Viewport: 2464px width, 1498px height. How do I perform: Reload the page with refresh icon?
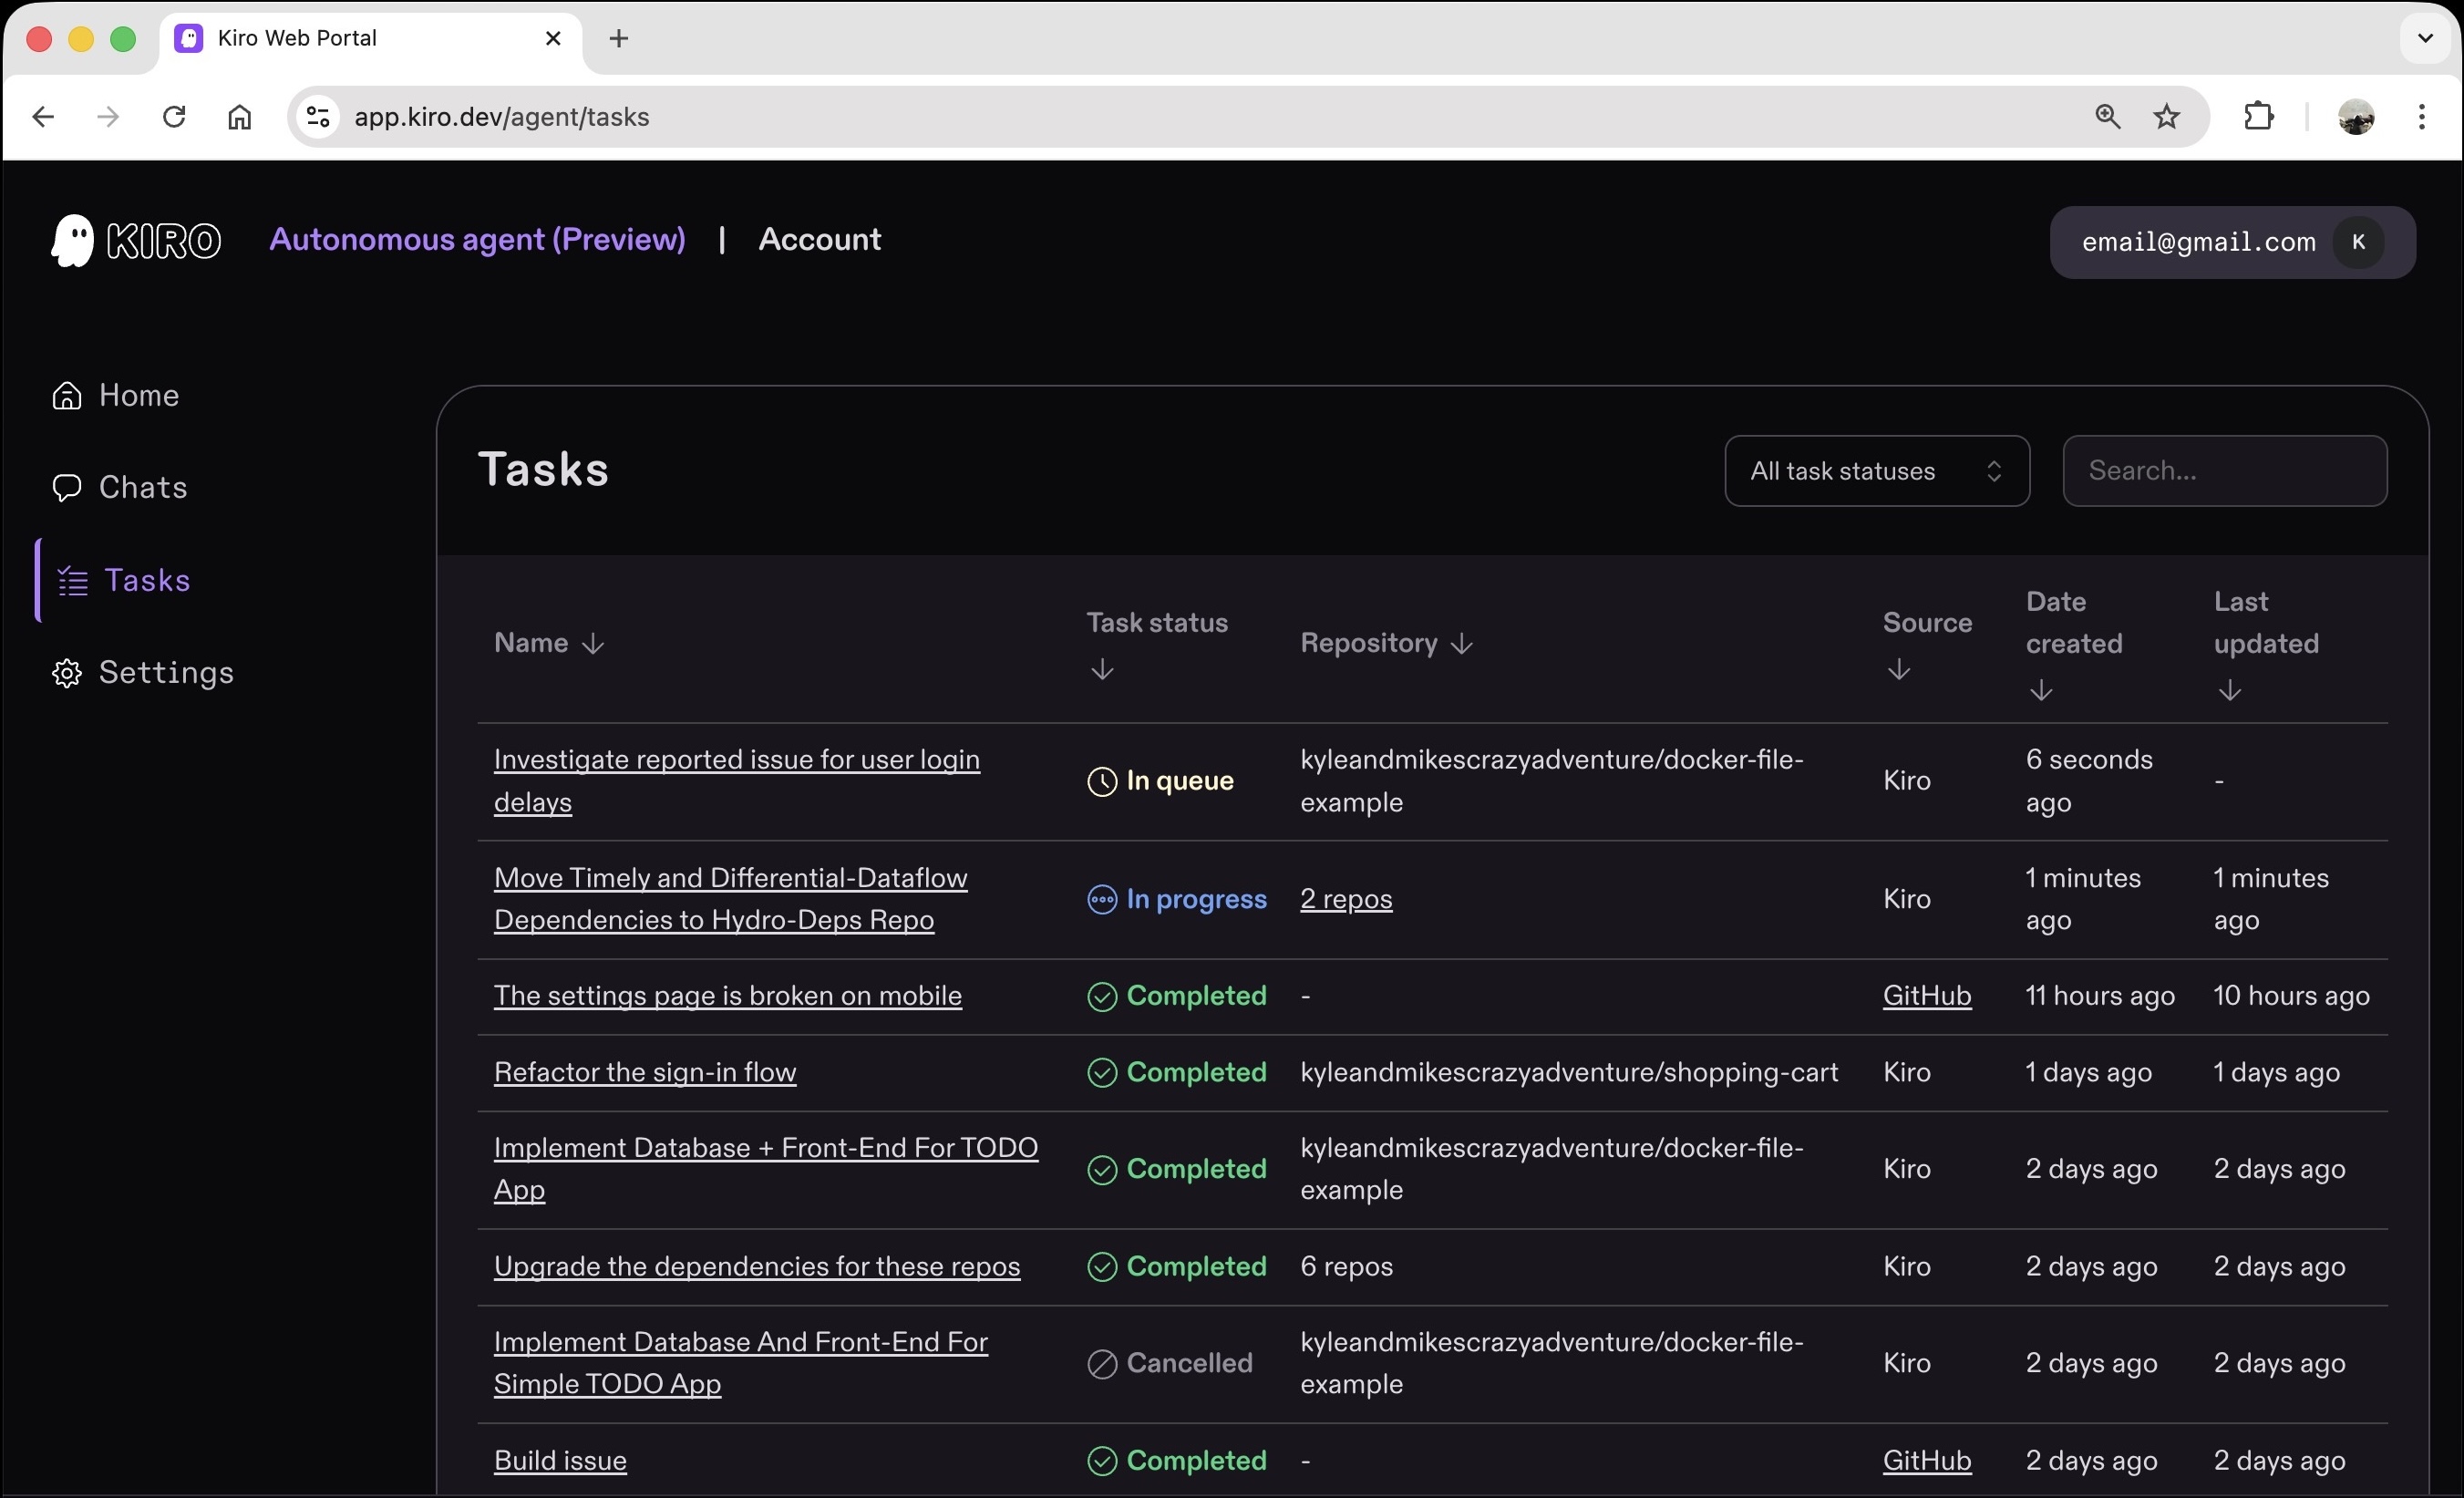tap(174, 117)
